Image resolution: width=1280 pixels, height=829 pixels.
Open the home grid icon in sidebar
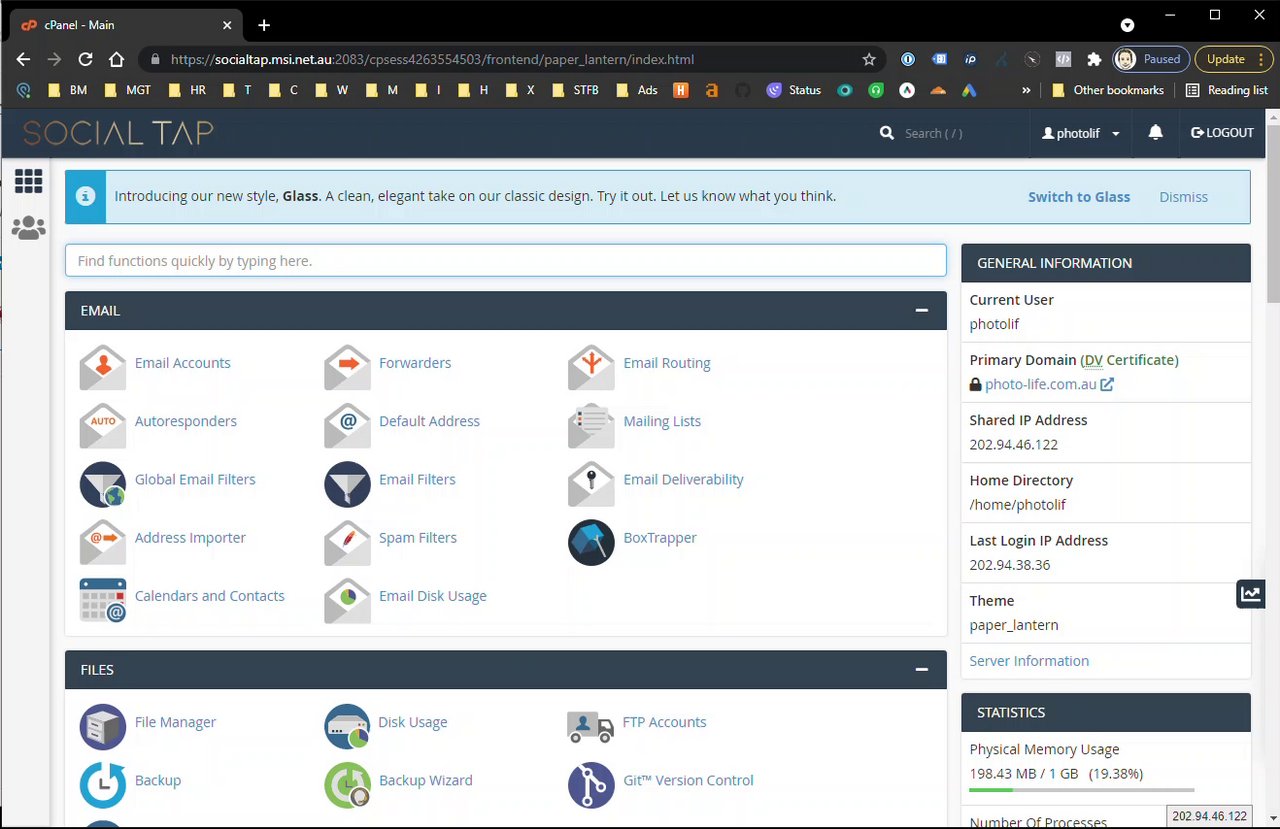coord(28,180)
